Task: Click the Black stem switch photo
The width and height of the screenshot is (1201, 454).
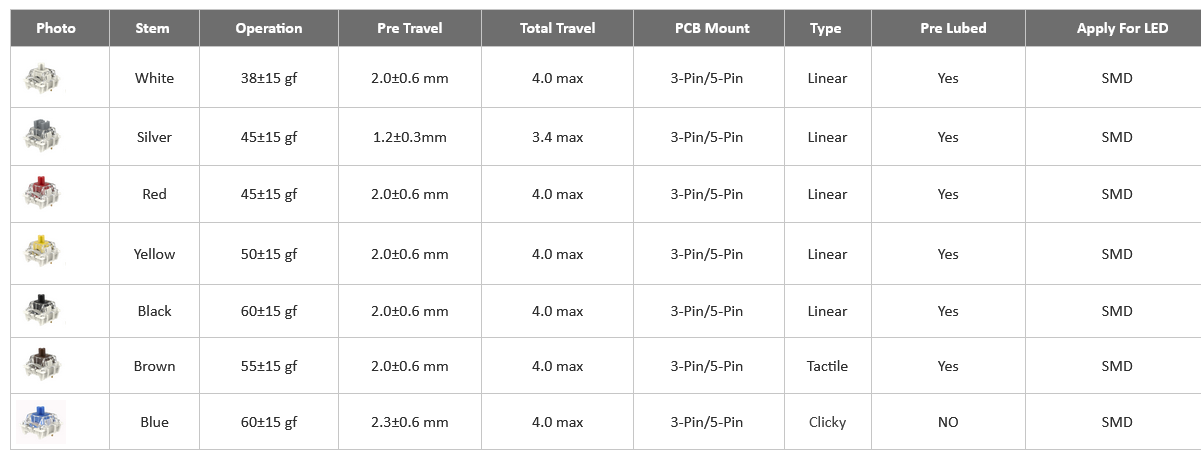Action: coord(41,310)
